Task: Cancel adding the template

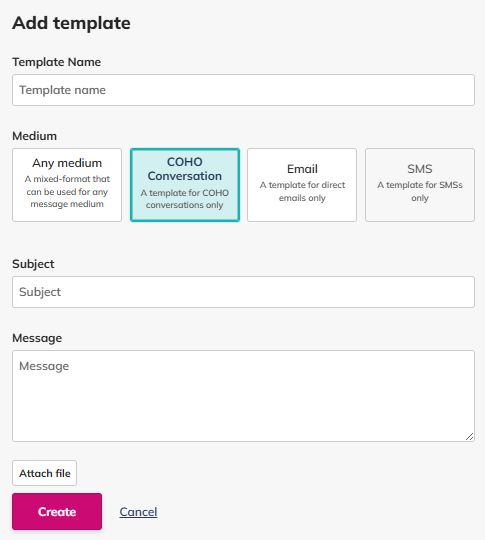Action: tap(138, 512)
